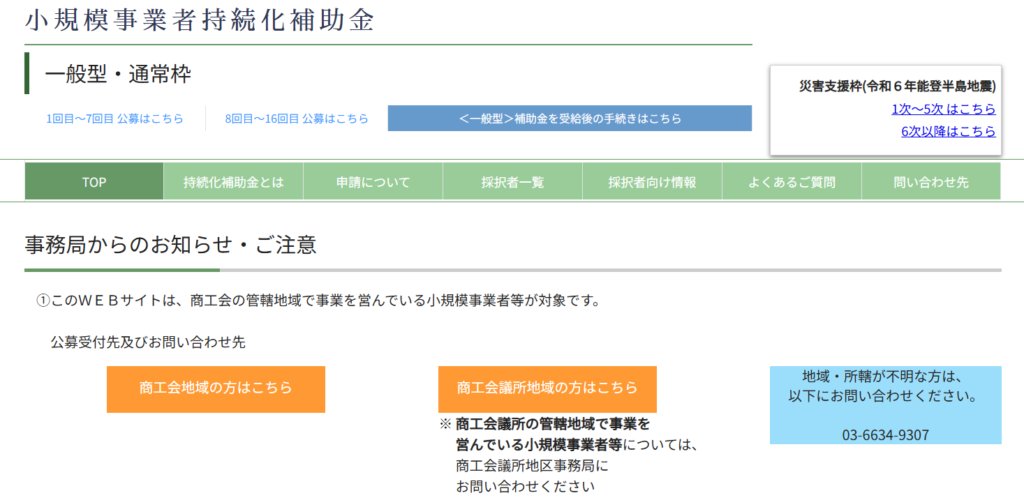Viewport: 1024px width, 500px height.
Task: Open the 8回目～16回目 公募はこちら link
Action: click(297, 118)
